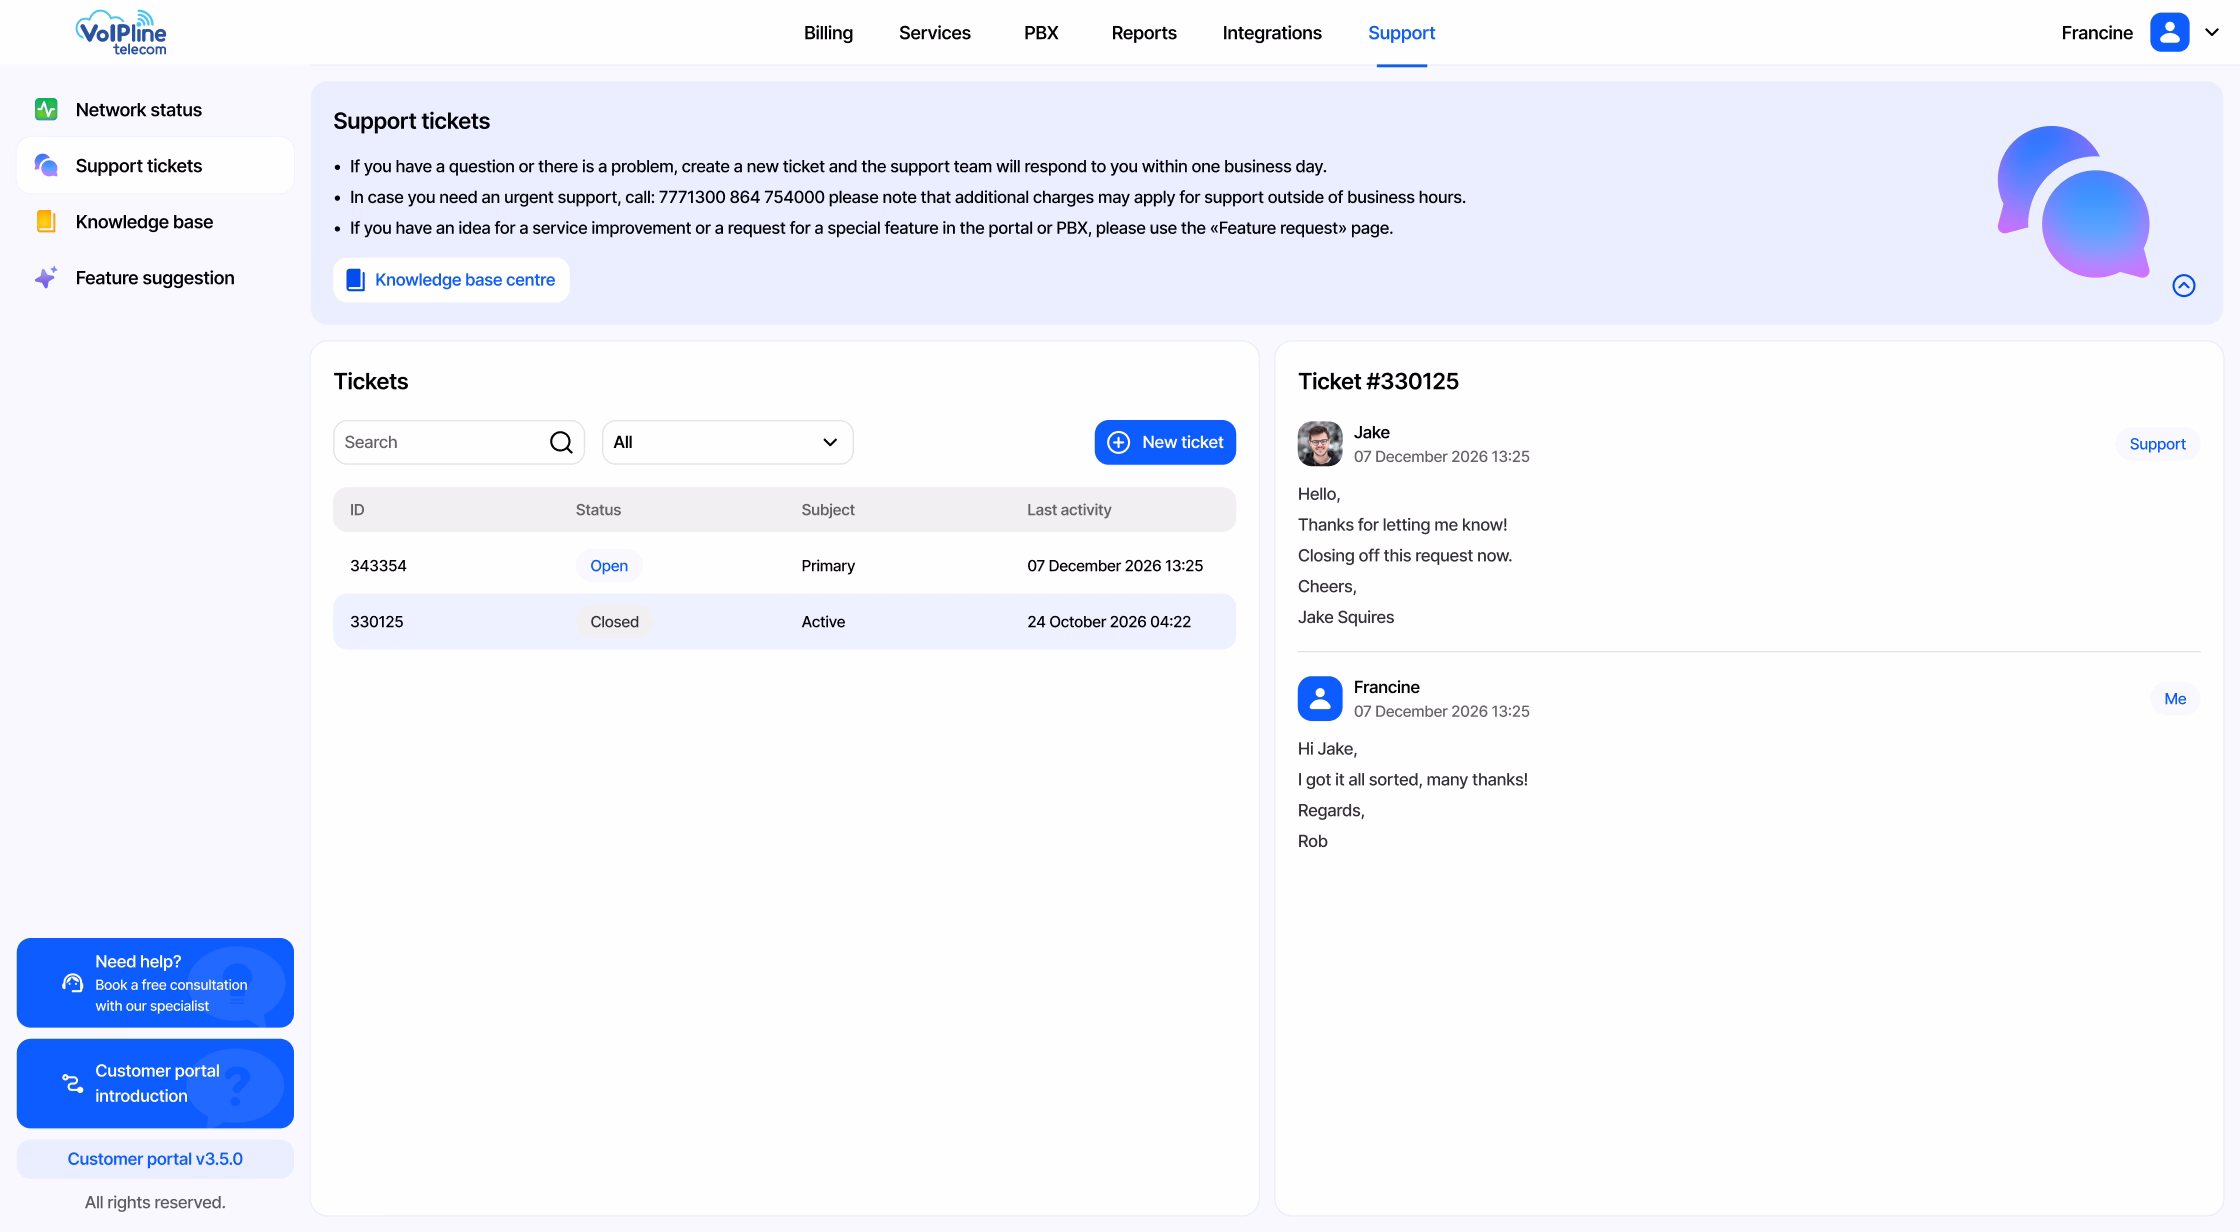Click the plus icon in New ticket
Viewport: 2240px width, 1232px height.
tap(1119, 442)
